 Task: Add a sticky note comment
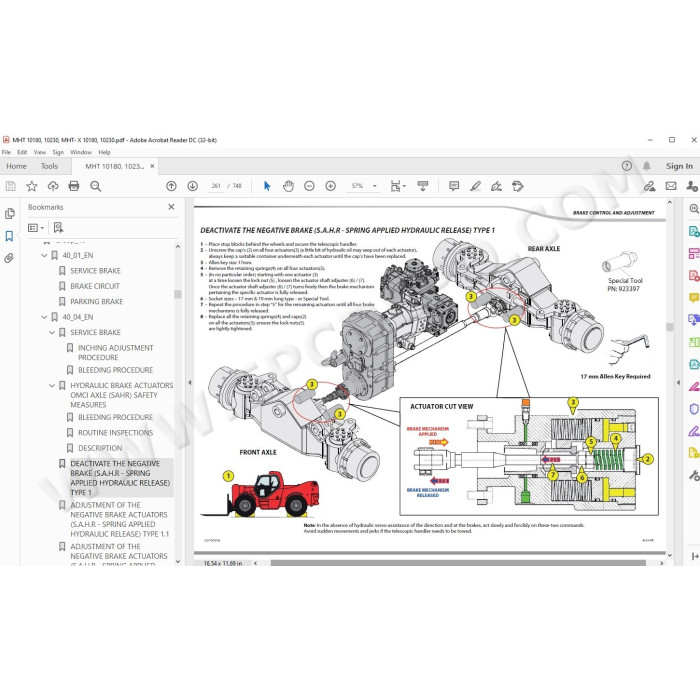tap(454, 186)
